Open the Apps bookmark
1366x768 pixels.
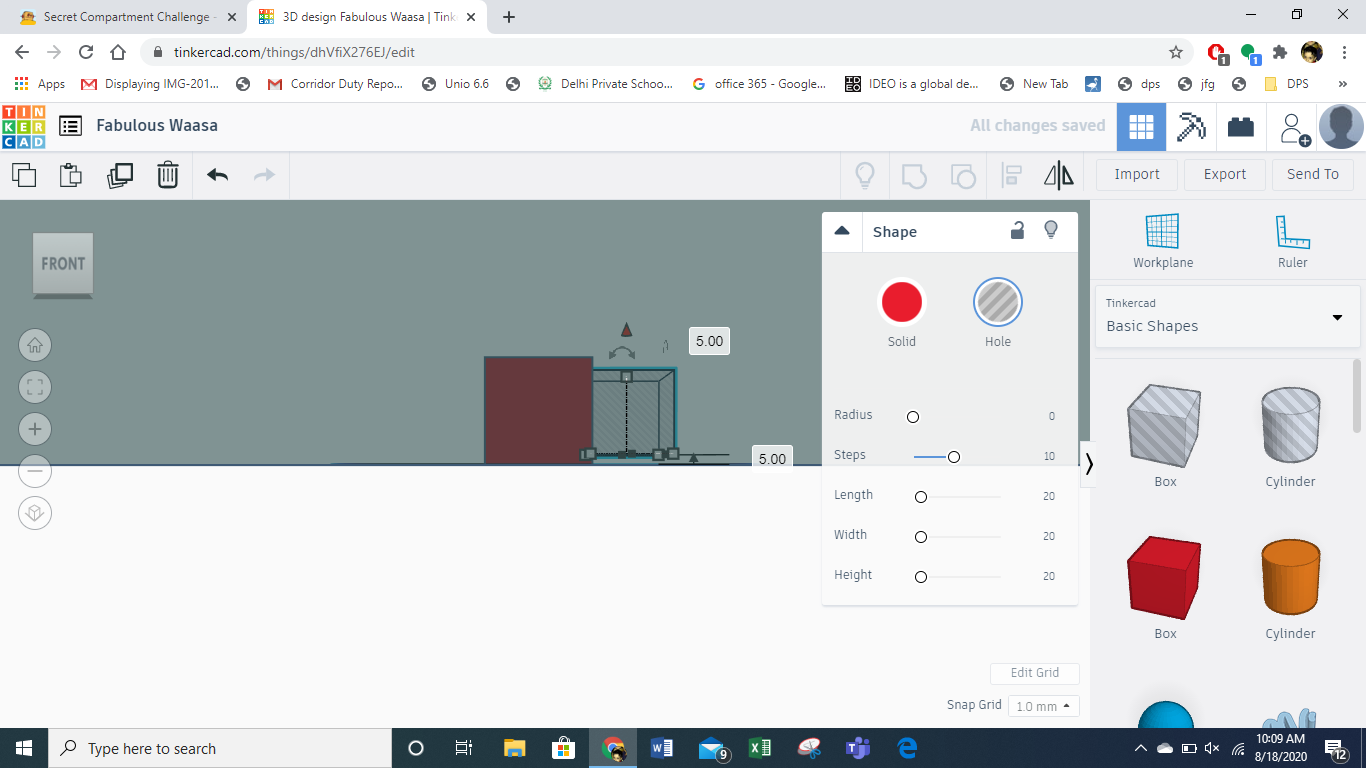(x=41, y=84)
